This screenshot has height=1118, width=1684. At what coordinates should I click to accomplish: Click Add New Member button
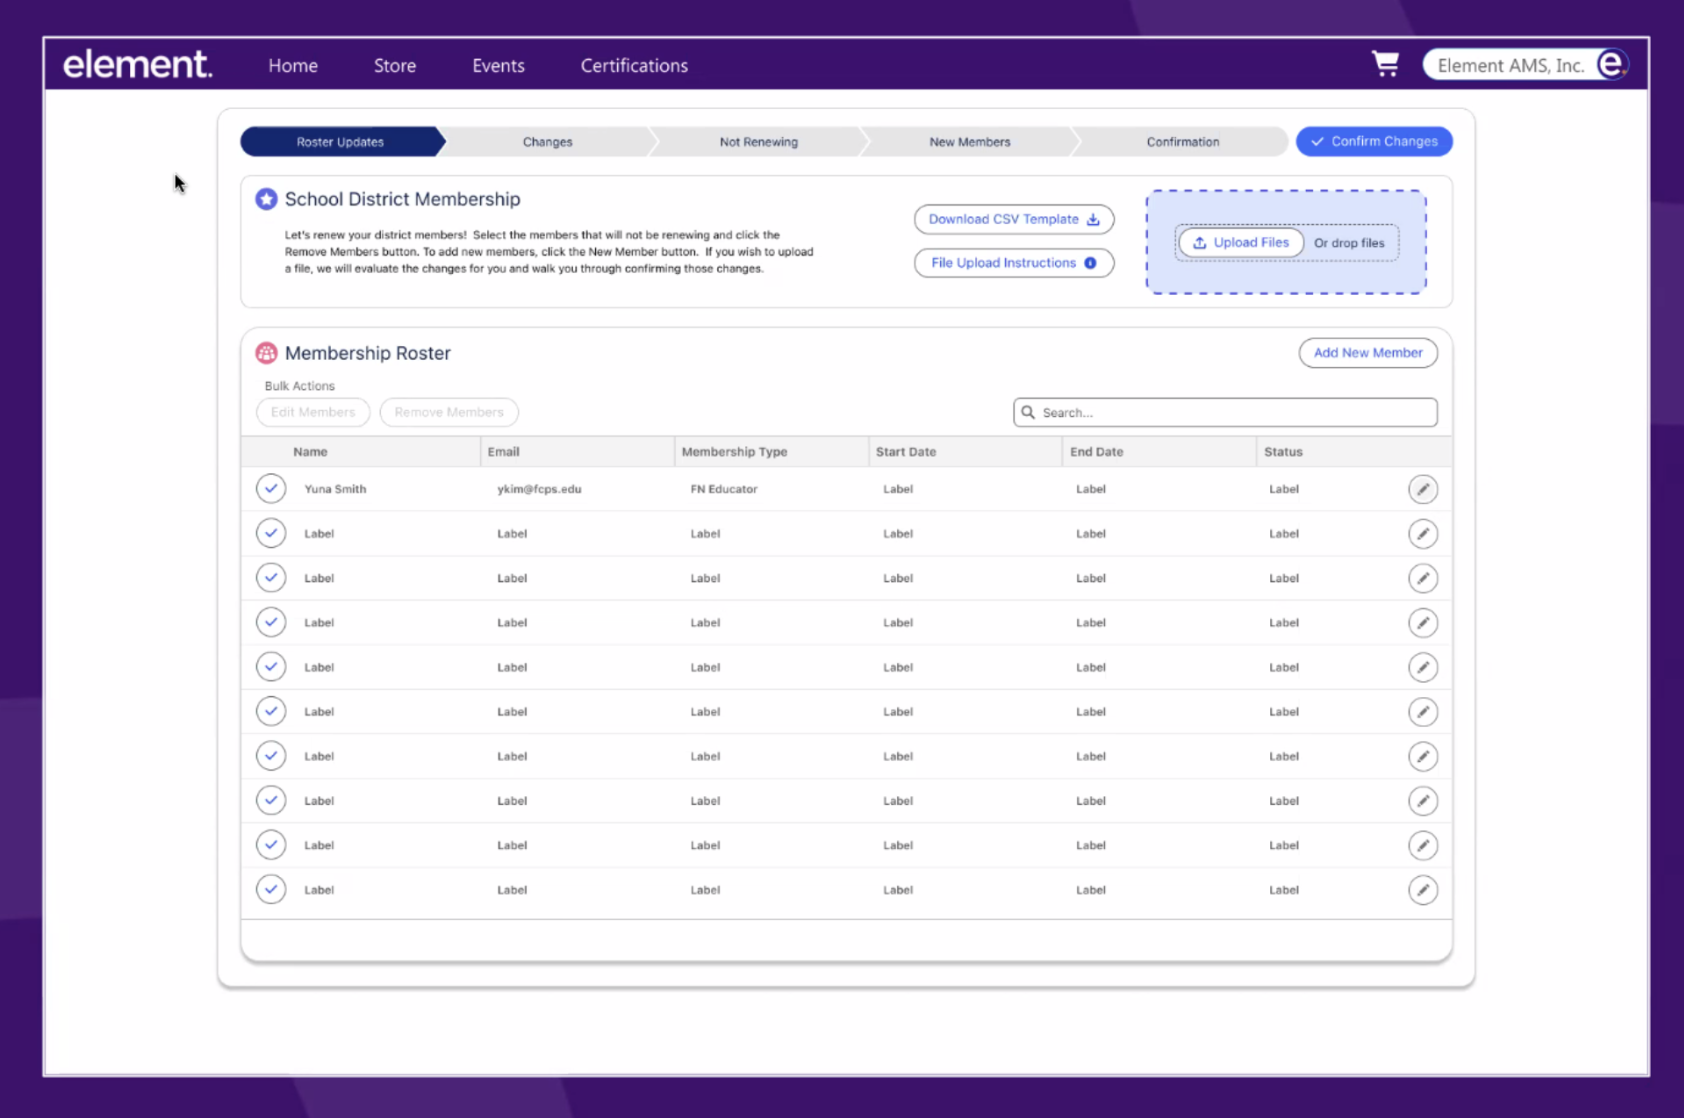1367,353
